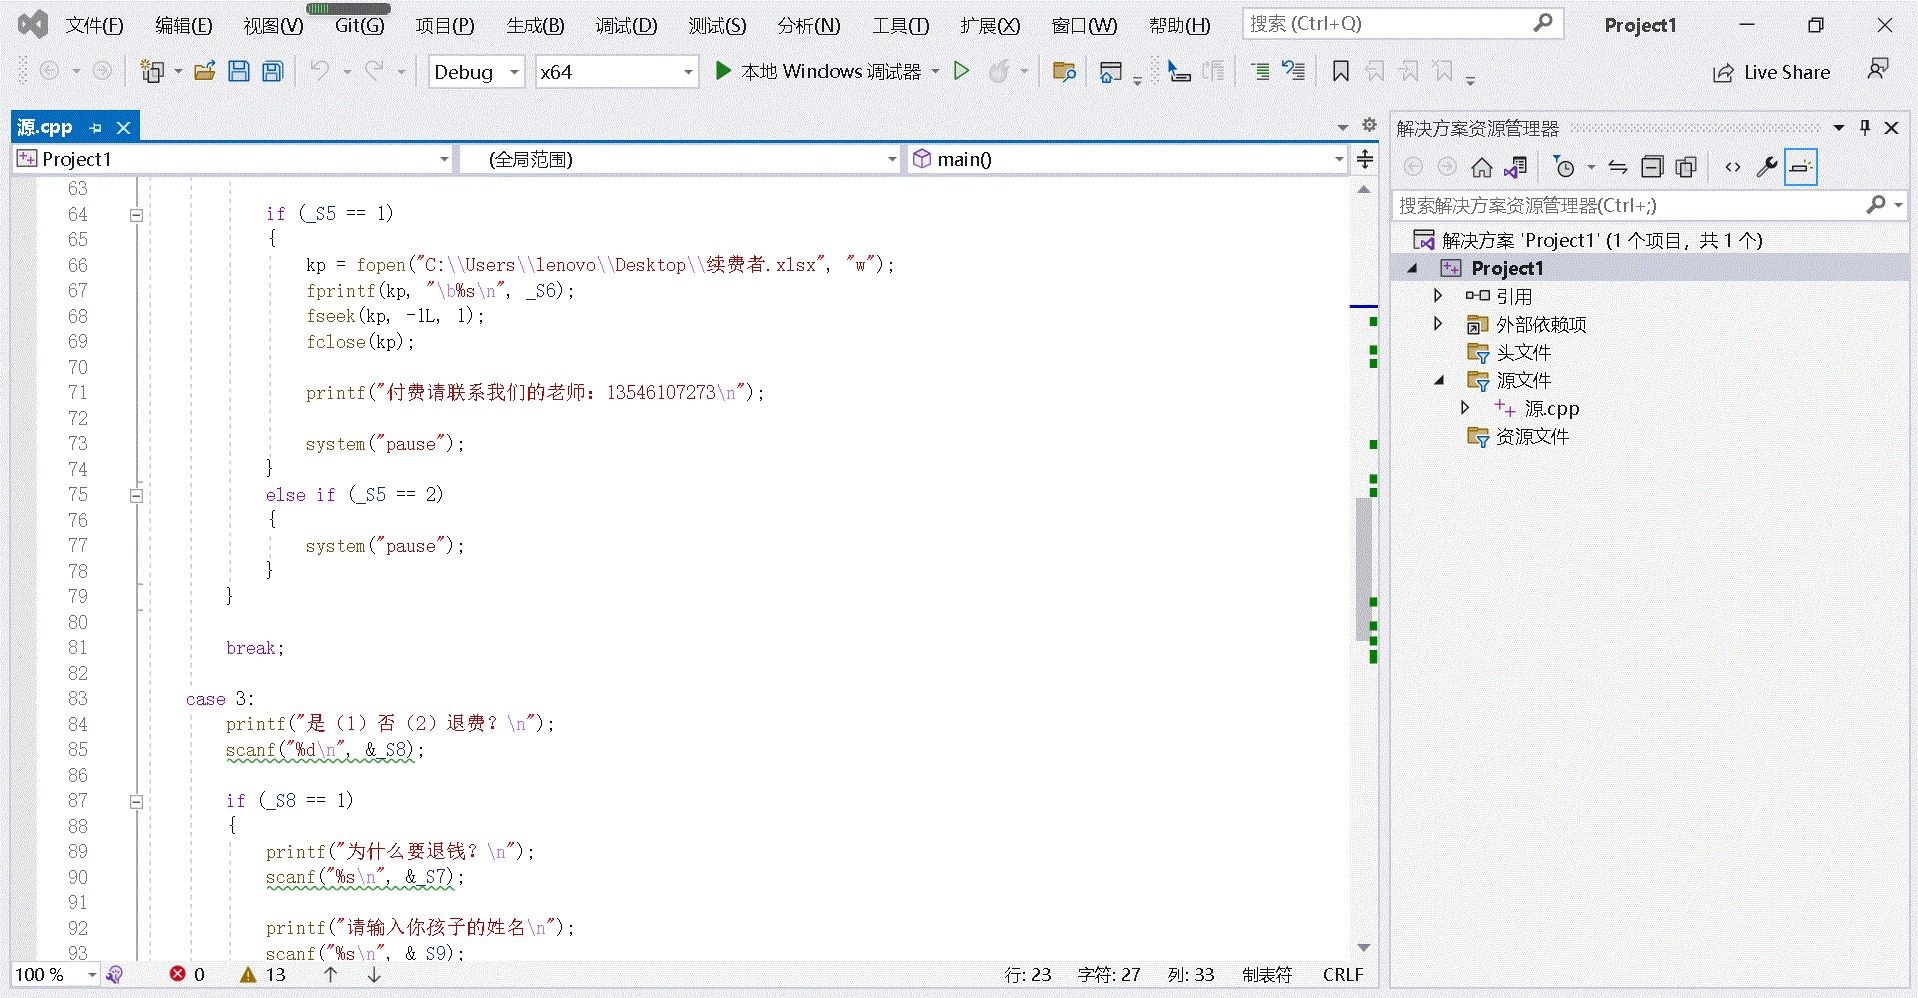Open the 编辑(E) menu
Screen dimensions: 1918x998
[184, 25]
